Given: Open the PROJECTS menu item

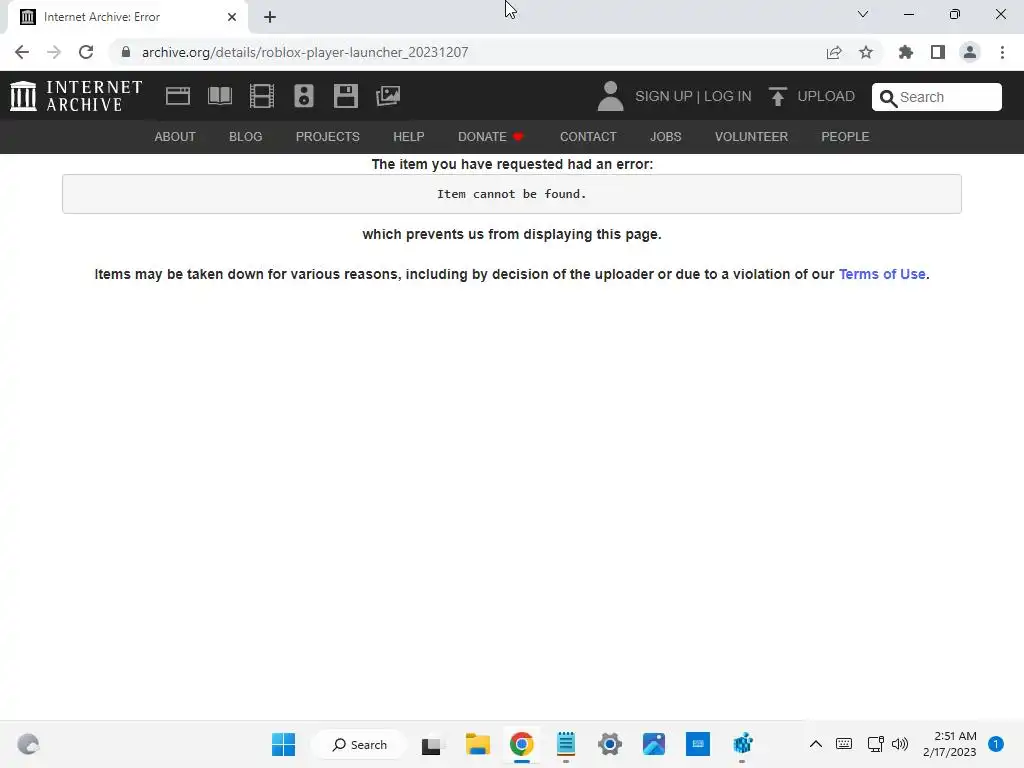Looking at the screenshot, I should coord(328,136).
